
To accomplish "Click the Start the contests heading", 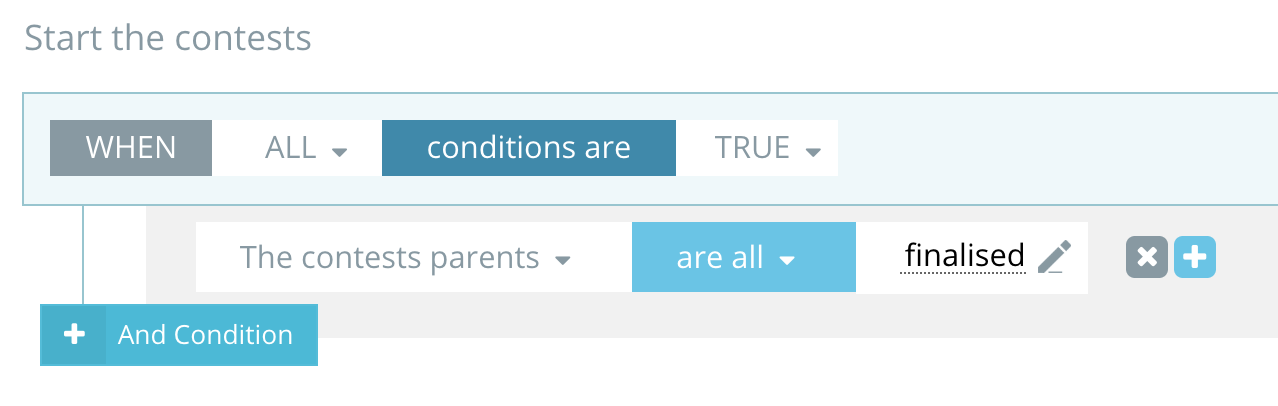I will [x=168, y=38].
